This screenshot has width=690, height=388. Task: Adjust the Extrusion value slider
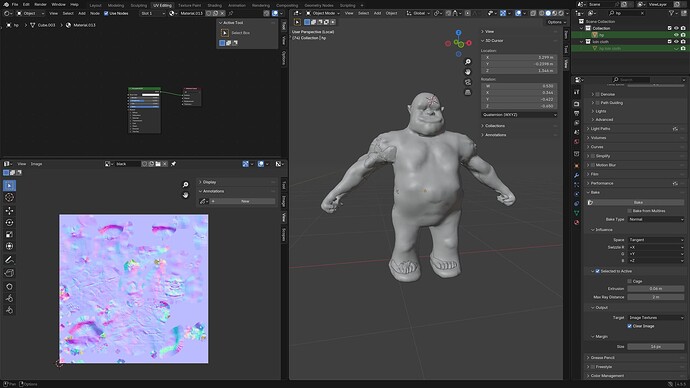point(656,289)
